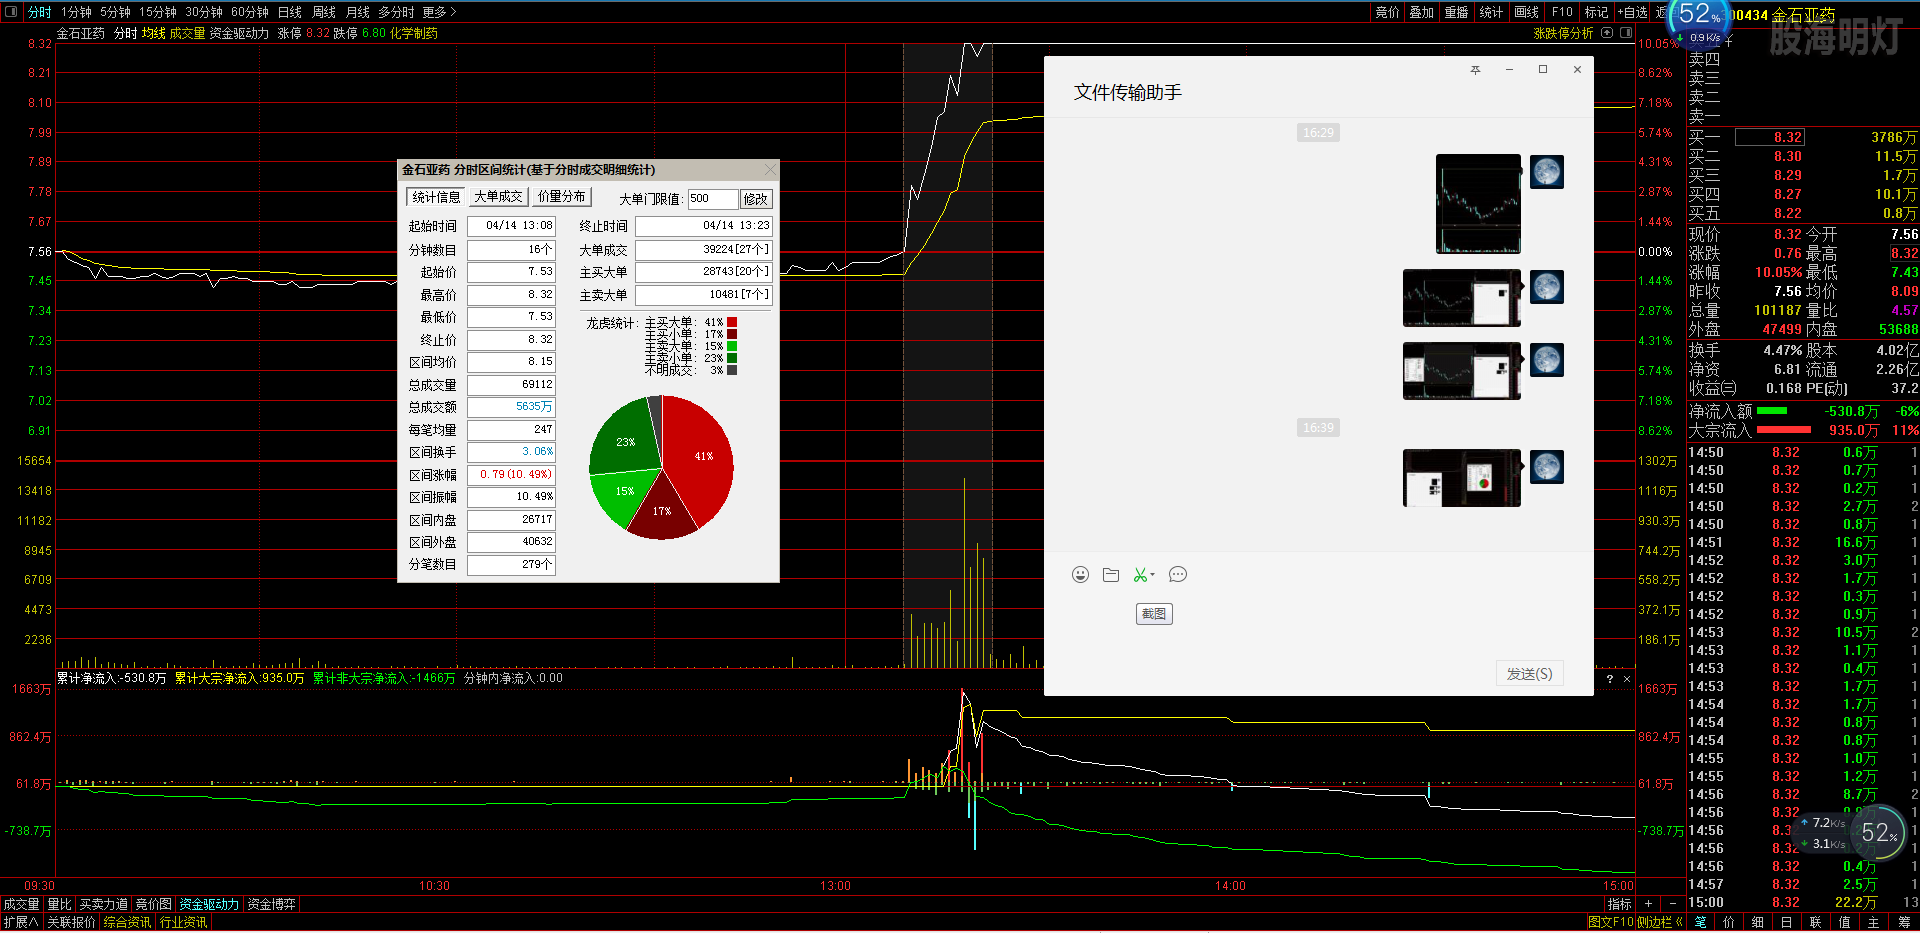
Task: Open 图文F10 link at bottom
Action: [1610, 922]
